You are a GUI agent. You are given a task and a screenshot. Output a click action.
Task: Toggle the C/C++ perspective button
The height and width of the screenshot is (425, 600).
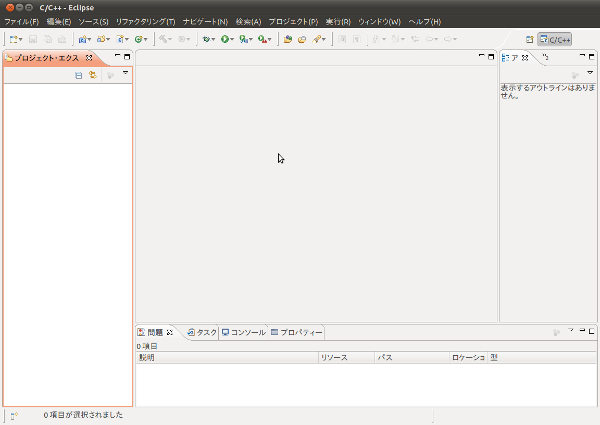(554, 39)
